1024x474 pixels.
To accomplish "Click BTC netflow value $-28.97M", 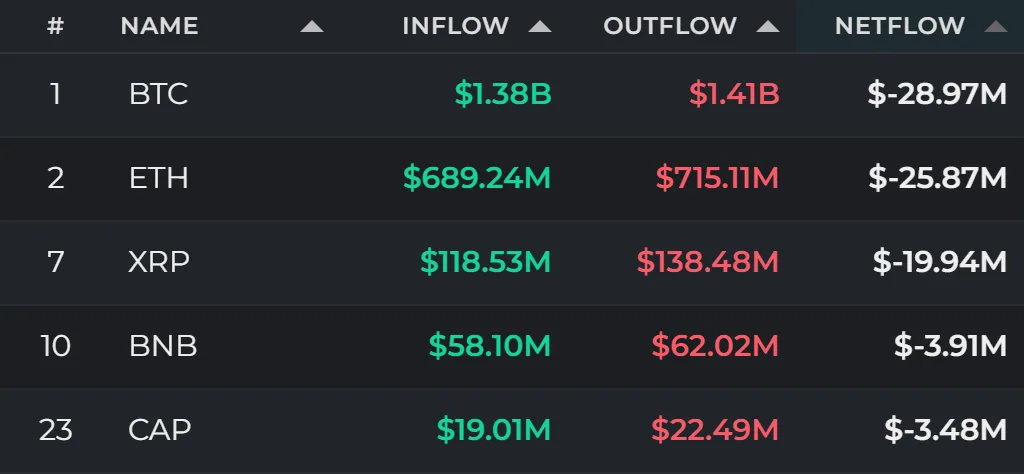I will tap(937, 94).
